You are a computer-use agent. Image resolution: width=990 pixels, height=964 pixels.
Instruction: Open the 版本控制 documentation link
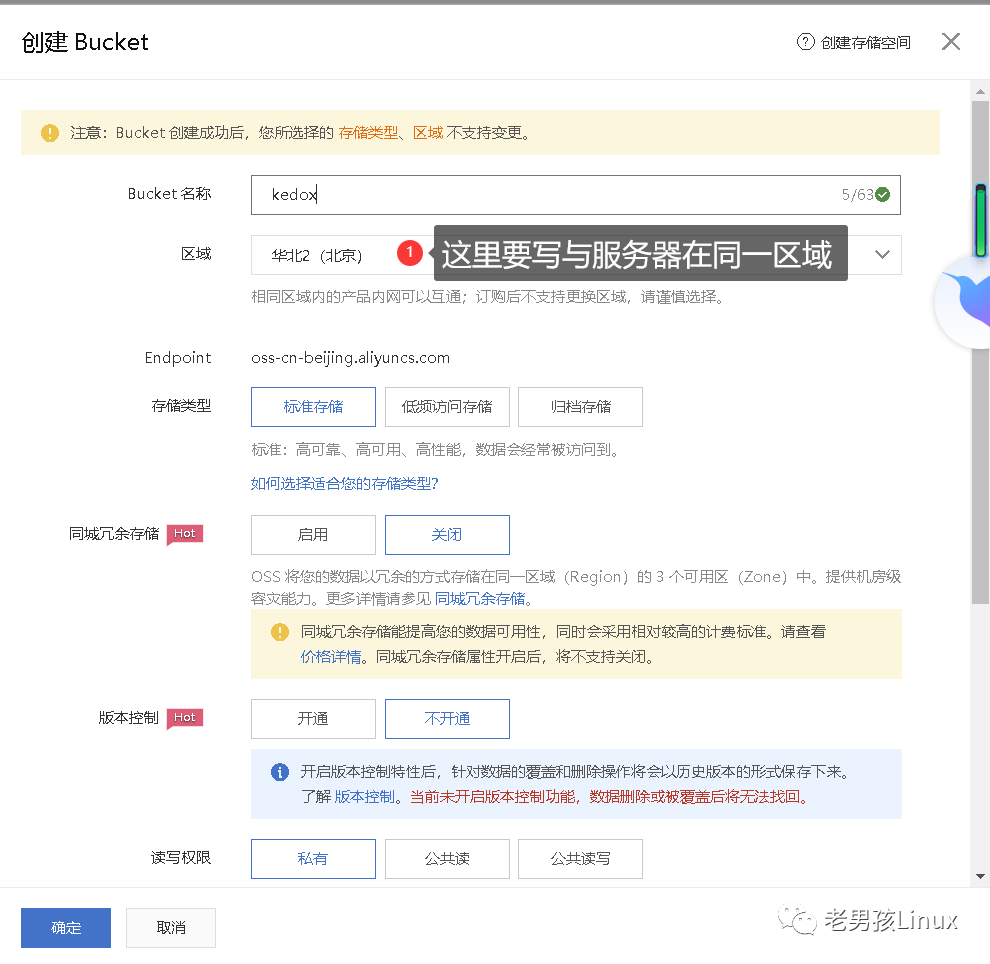[364, 797]
